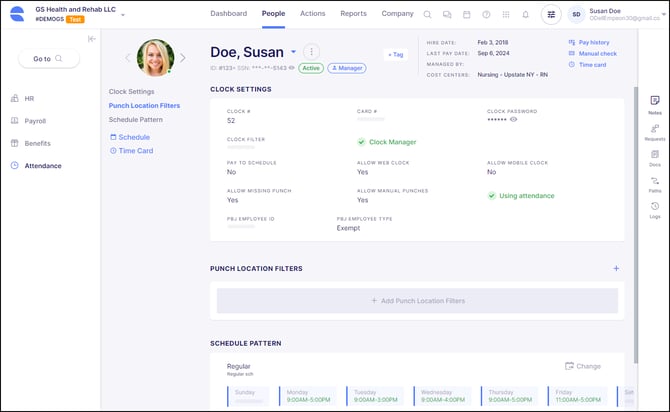Collapse the left sidebar arrow icon
Image resolution: width=670 pixels, height=412 pixels.
point(91,39)
